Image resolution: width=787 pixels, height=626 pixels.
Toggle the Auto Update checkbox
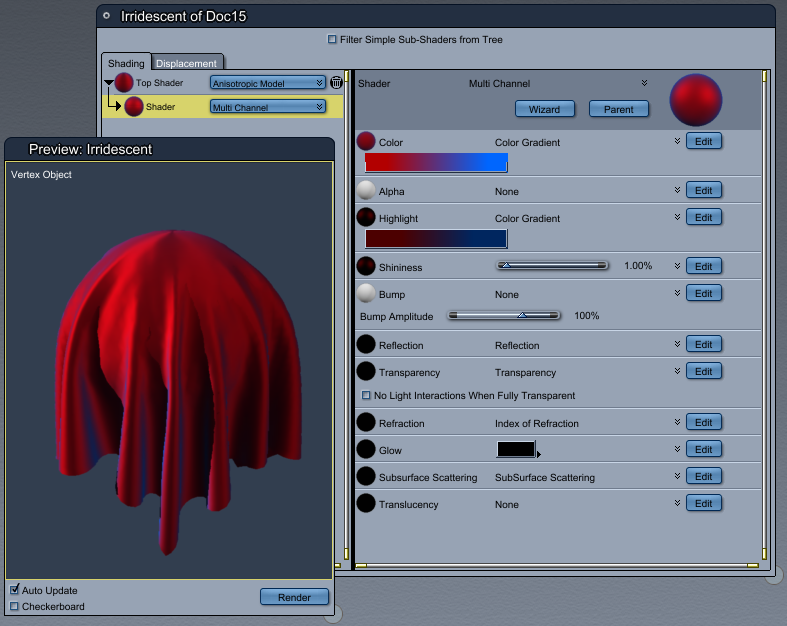(x=15, y=589)
